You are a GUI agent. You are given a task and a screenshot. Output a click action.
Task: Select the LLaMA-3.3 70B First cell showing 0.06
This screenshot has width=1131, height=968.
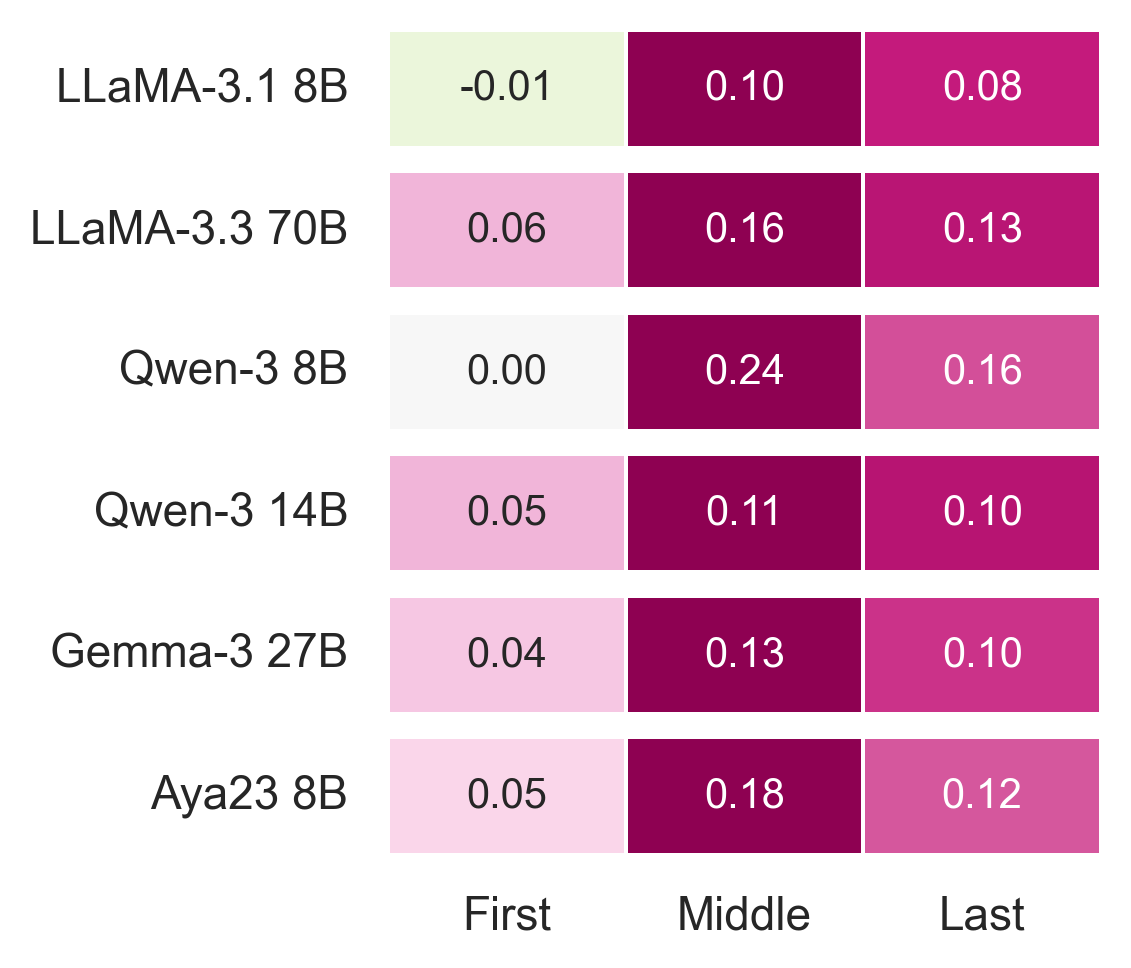click(x=507, y=230)
